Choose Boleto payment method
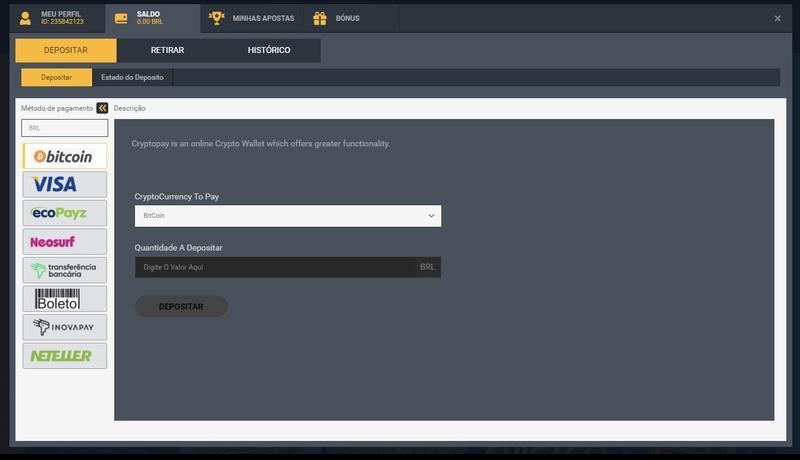Viewport: 800px width, 460px height. point(64,298)
